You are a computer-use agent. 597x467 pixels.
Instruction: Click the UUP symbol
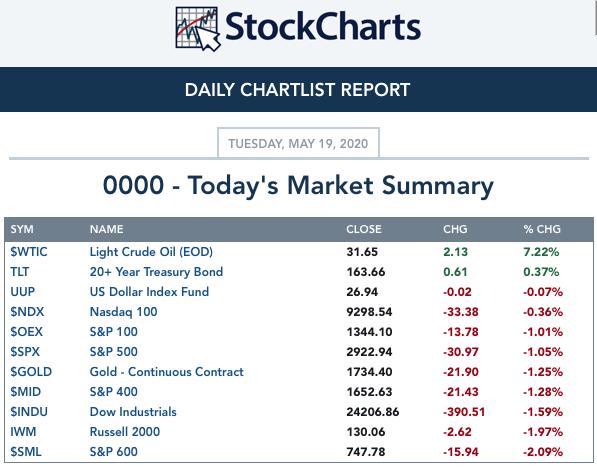pos(22,292)
